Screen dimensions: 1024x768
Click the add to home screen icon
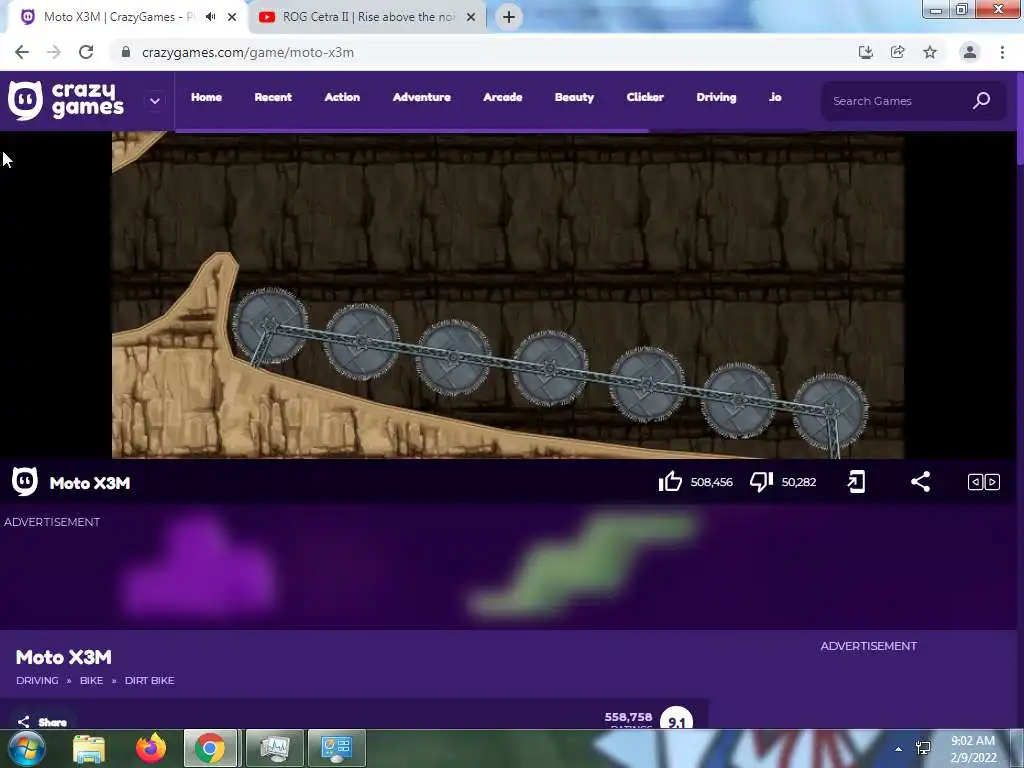[856, 482]
